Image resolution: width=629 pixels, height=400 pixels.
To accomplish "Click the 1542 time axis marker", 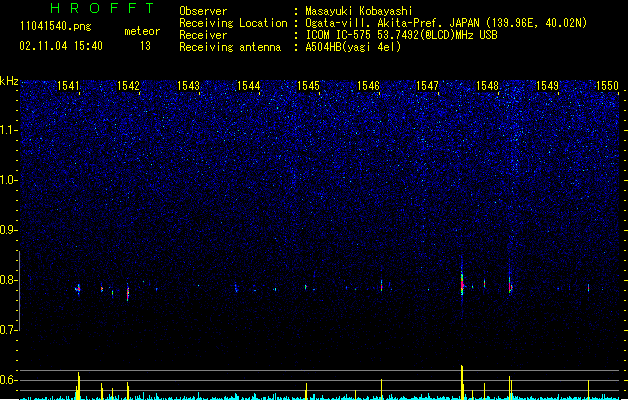I will click(128, 86).
